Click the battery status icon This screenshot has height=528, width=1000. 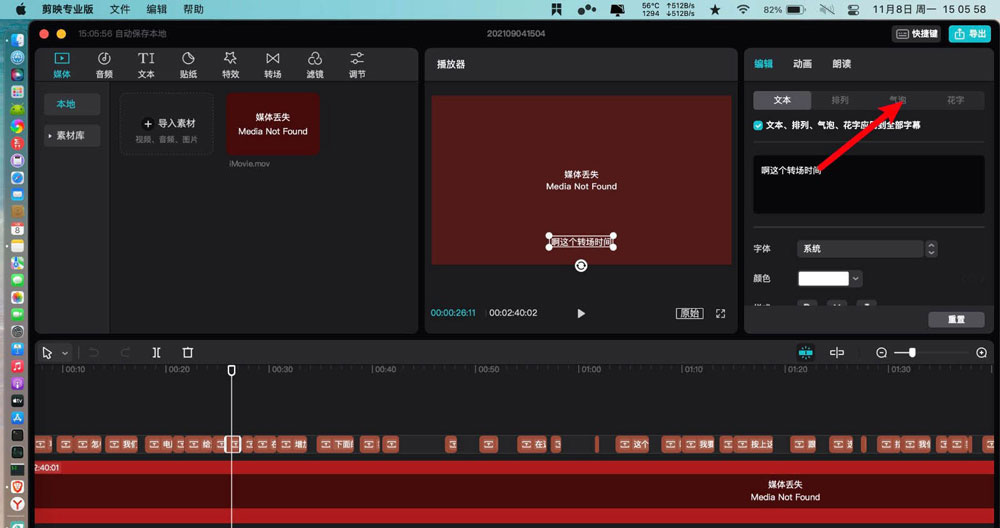pyautogui.click(x=795, y=10)
